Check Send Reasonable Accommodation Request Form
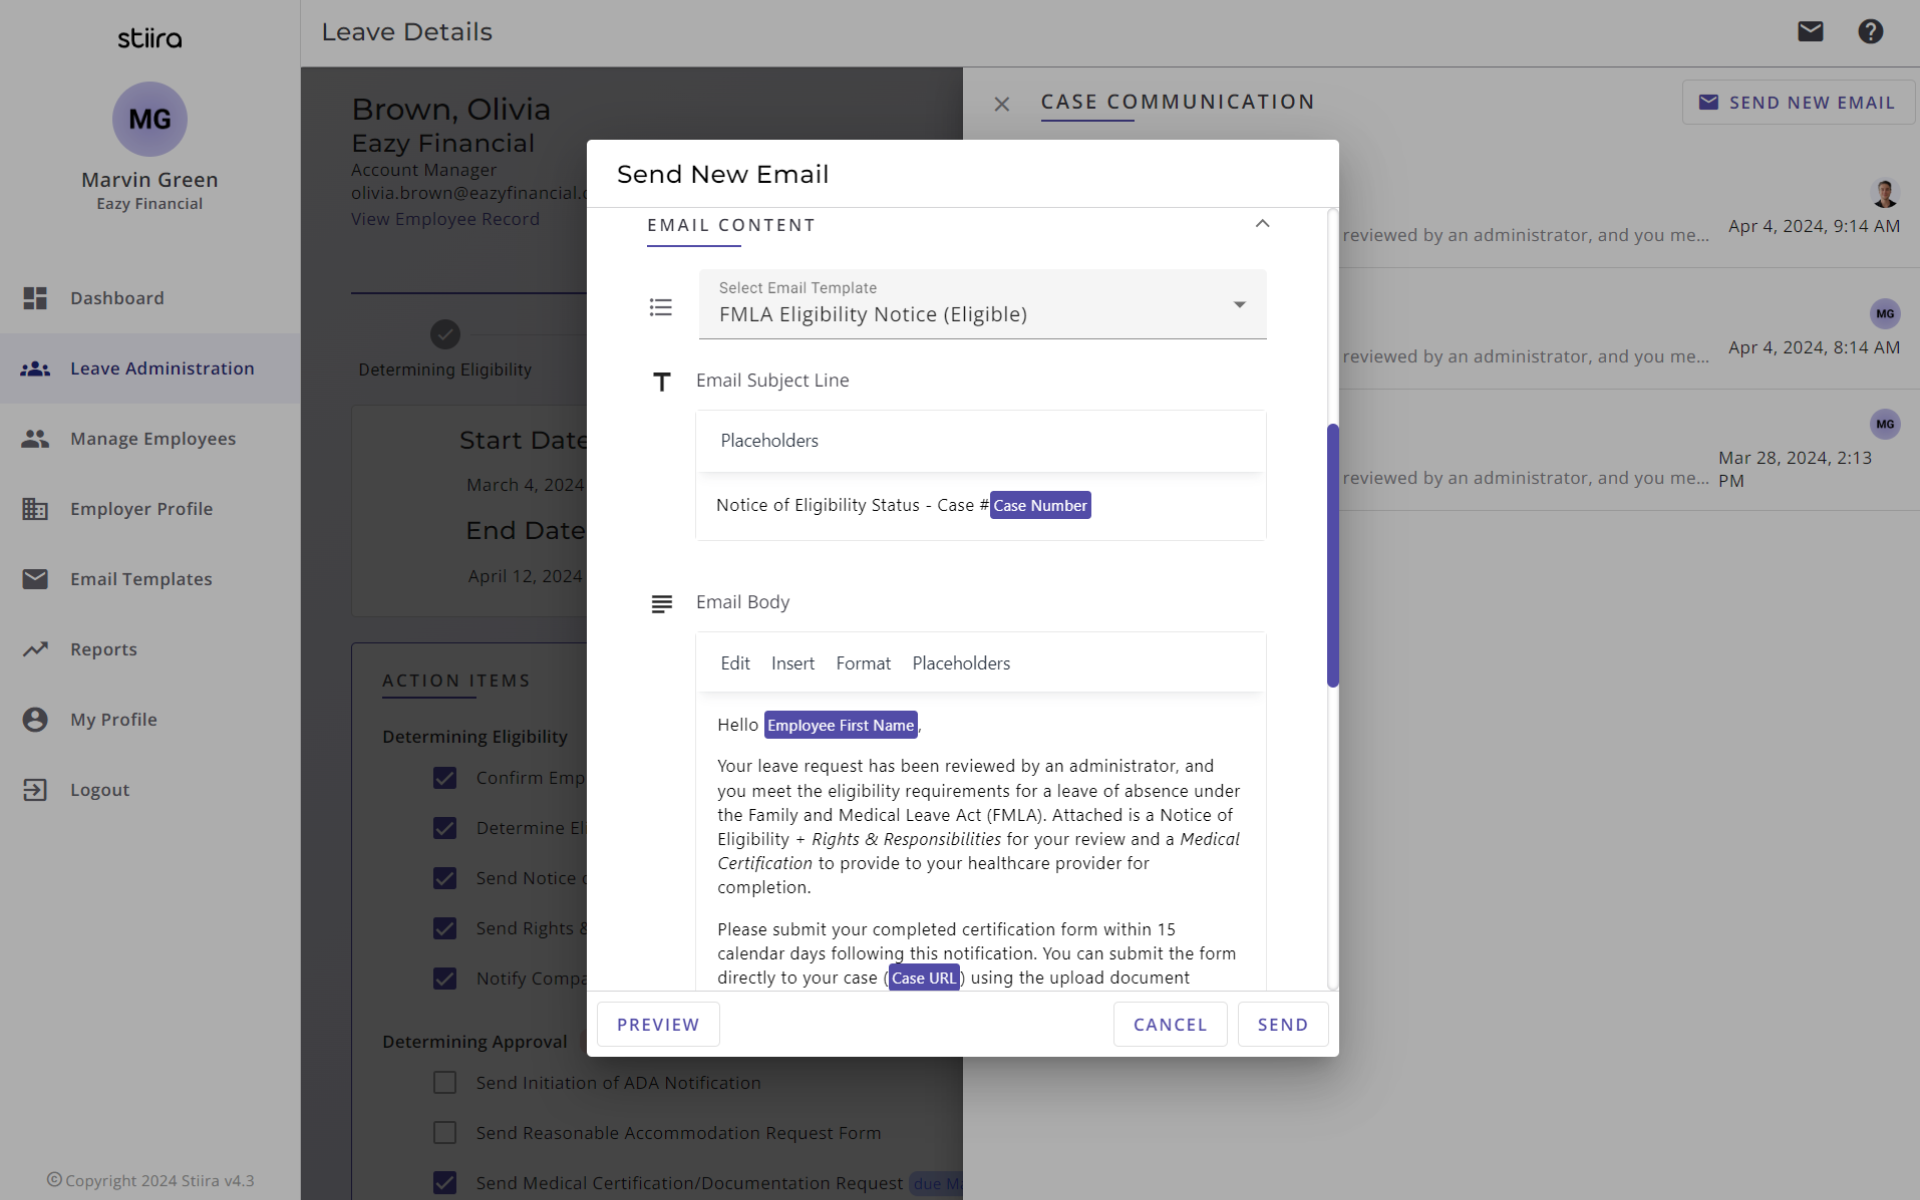The height and width of the screenshot is (1200, 1920). pyautogui.click(x=445, y=1132)
